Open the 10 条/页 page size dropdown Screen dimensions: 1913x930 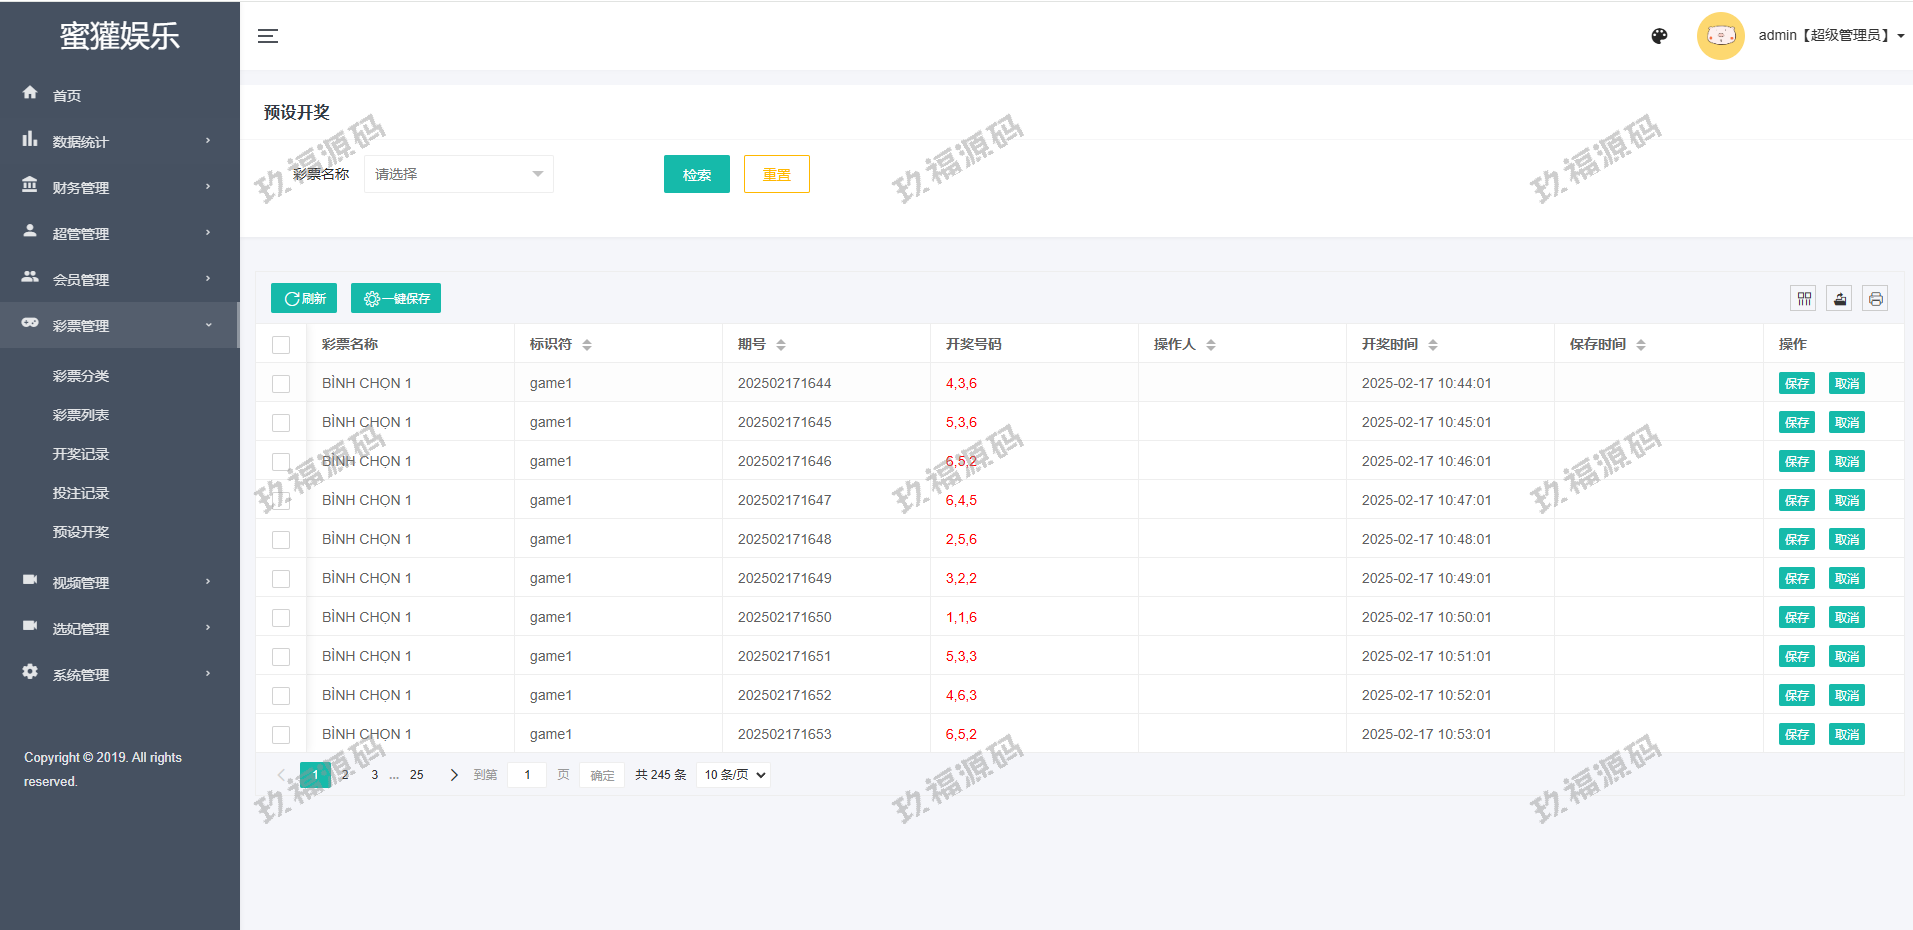[x=734, y=775]
